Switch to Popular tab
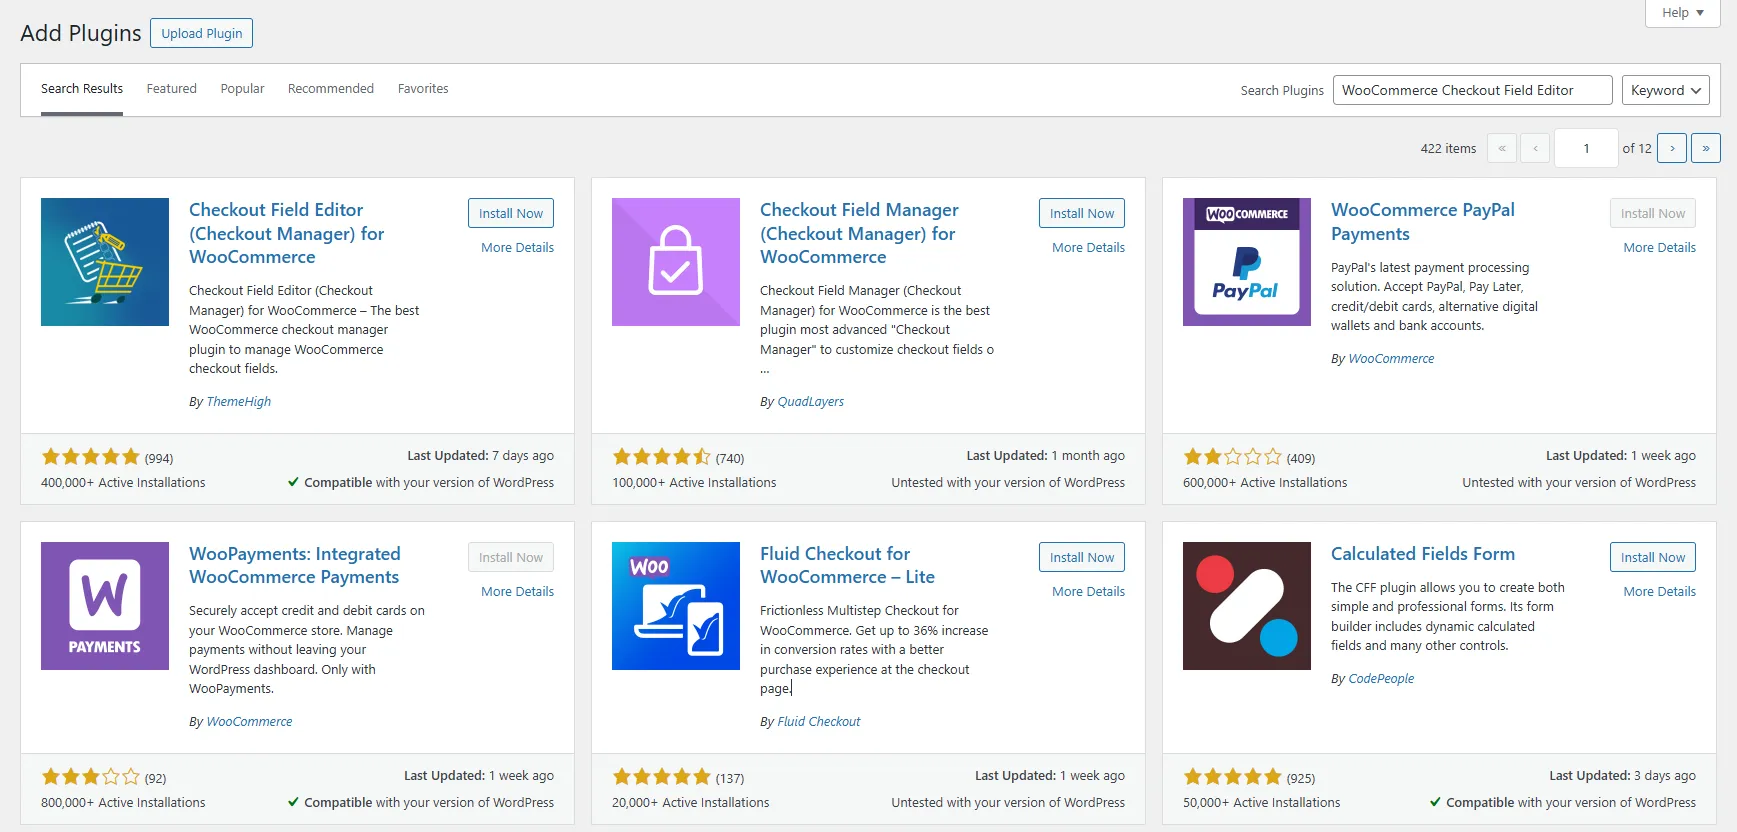This screenshot has height=832, width=1737. (243, 89)
